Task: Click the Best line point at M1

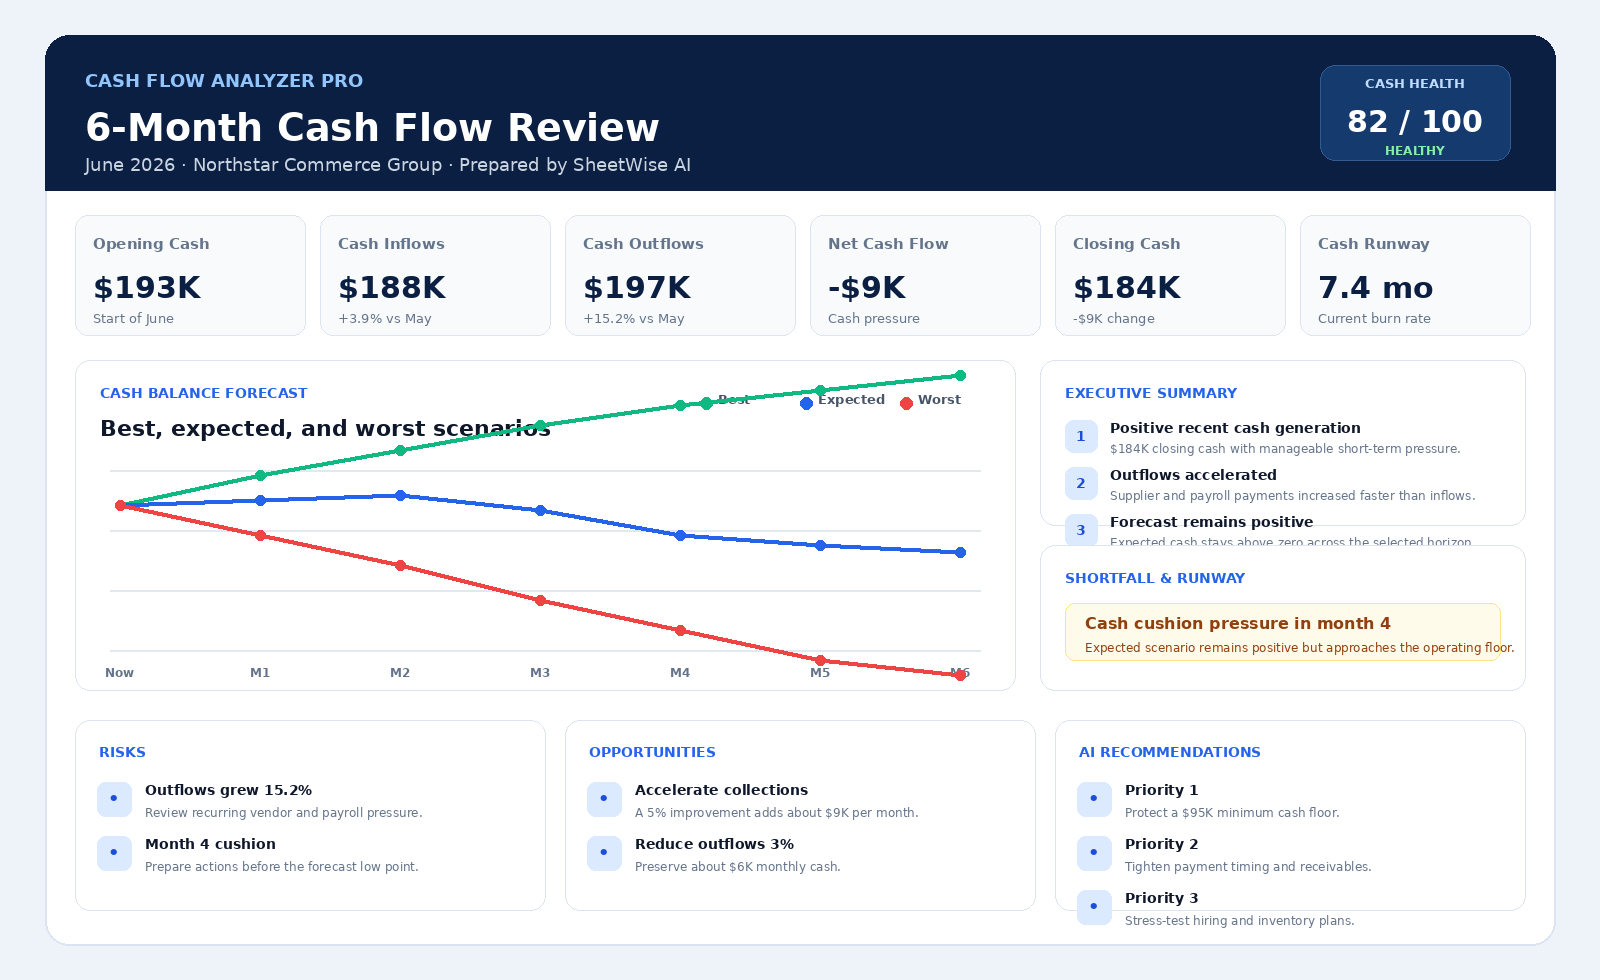Action: tap(260, 476)
